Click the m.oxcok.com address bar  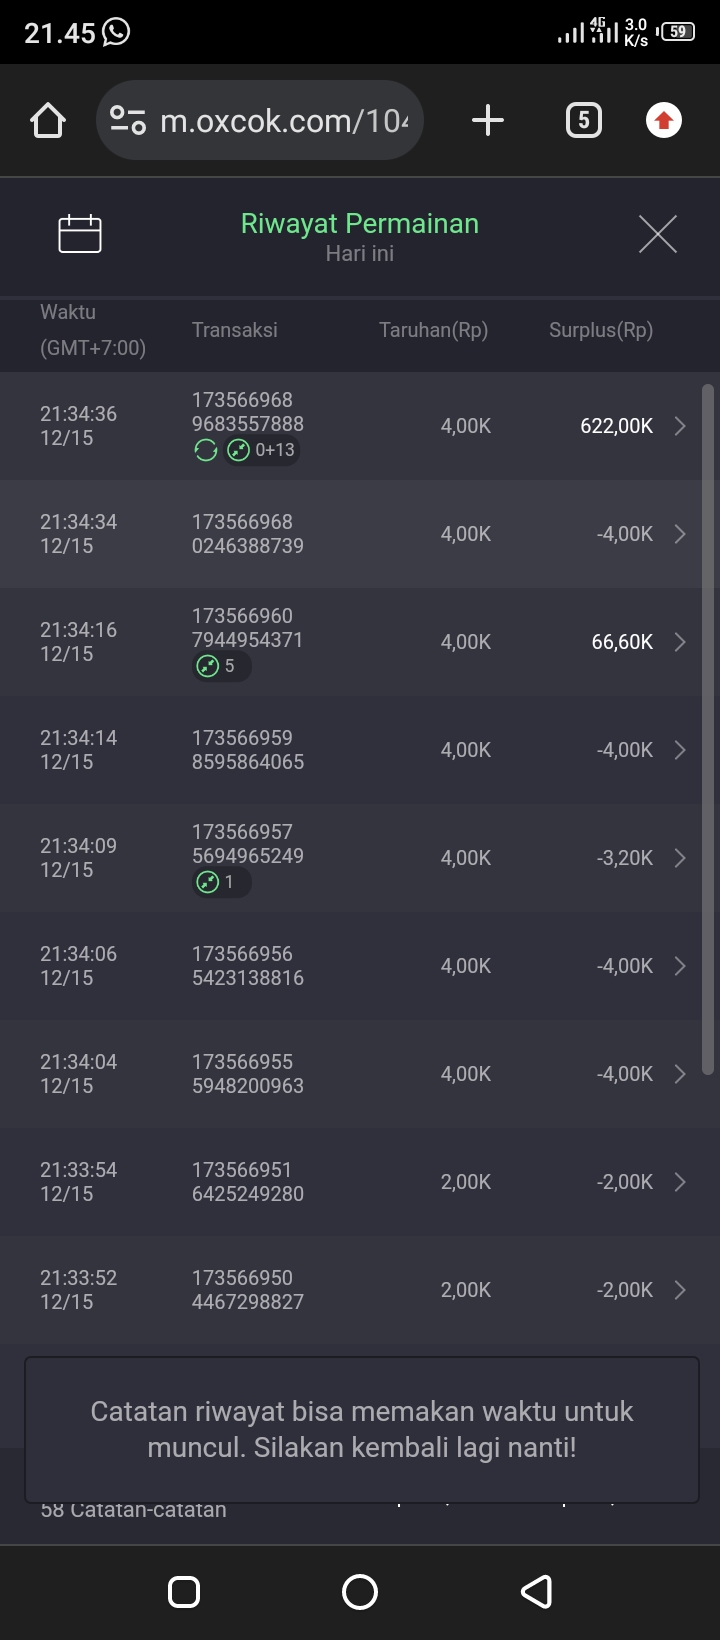284,121
